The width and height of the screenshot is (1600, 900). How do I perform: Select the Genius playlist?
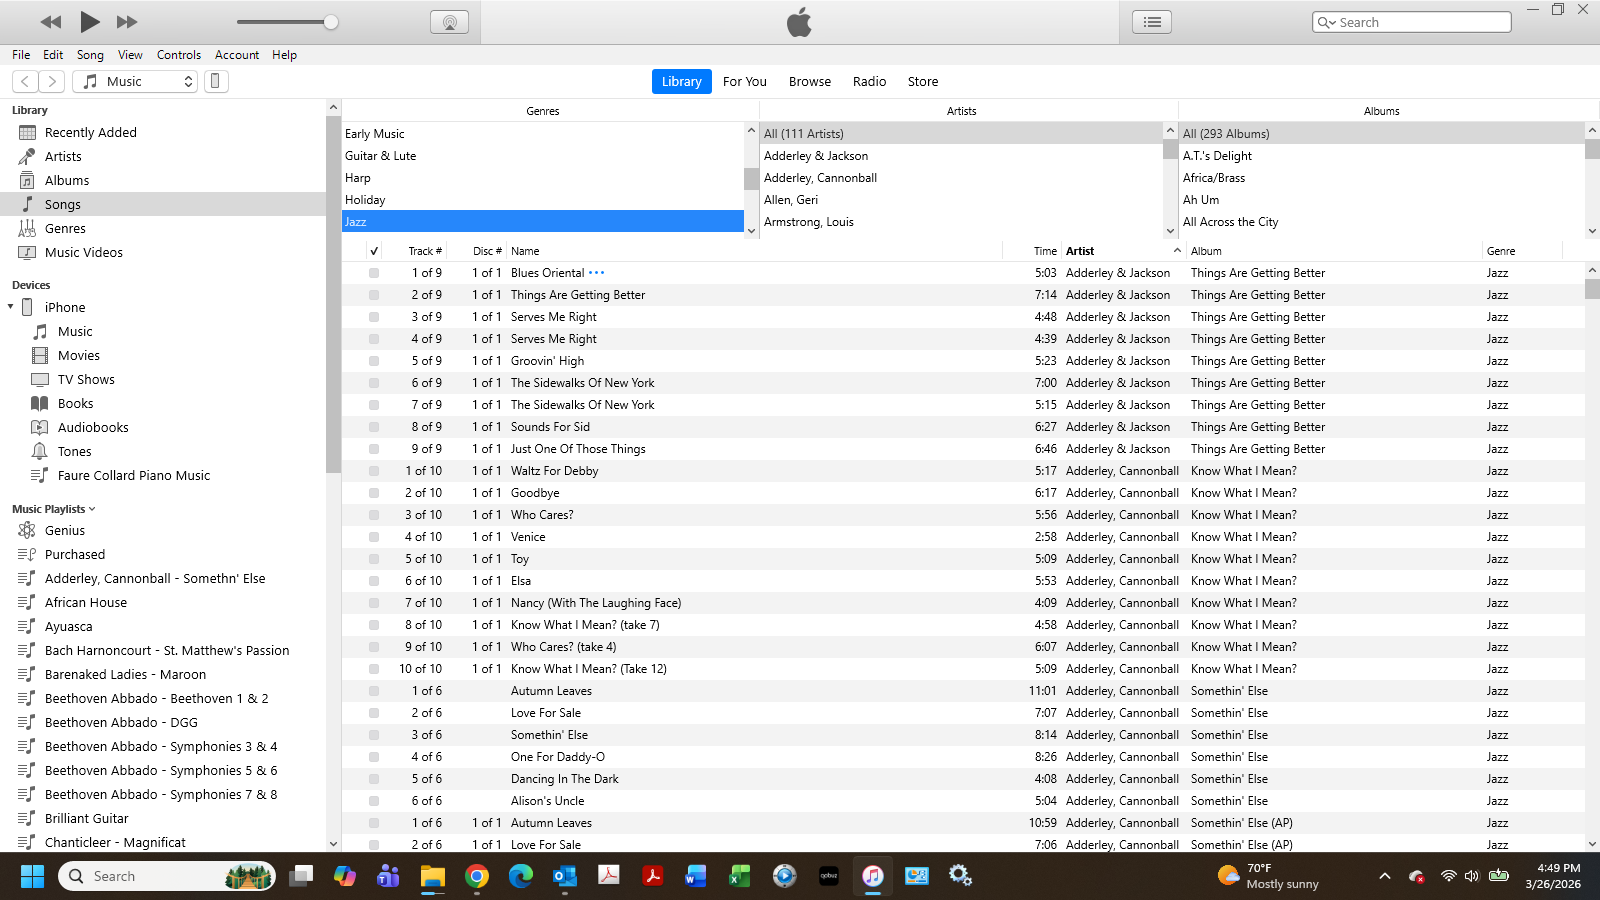pyautogui.click(x=64, y=530)
